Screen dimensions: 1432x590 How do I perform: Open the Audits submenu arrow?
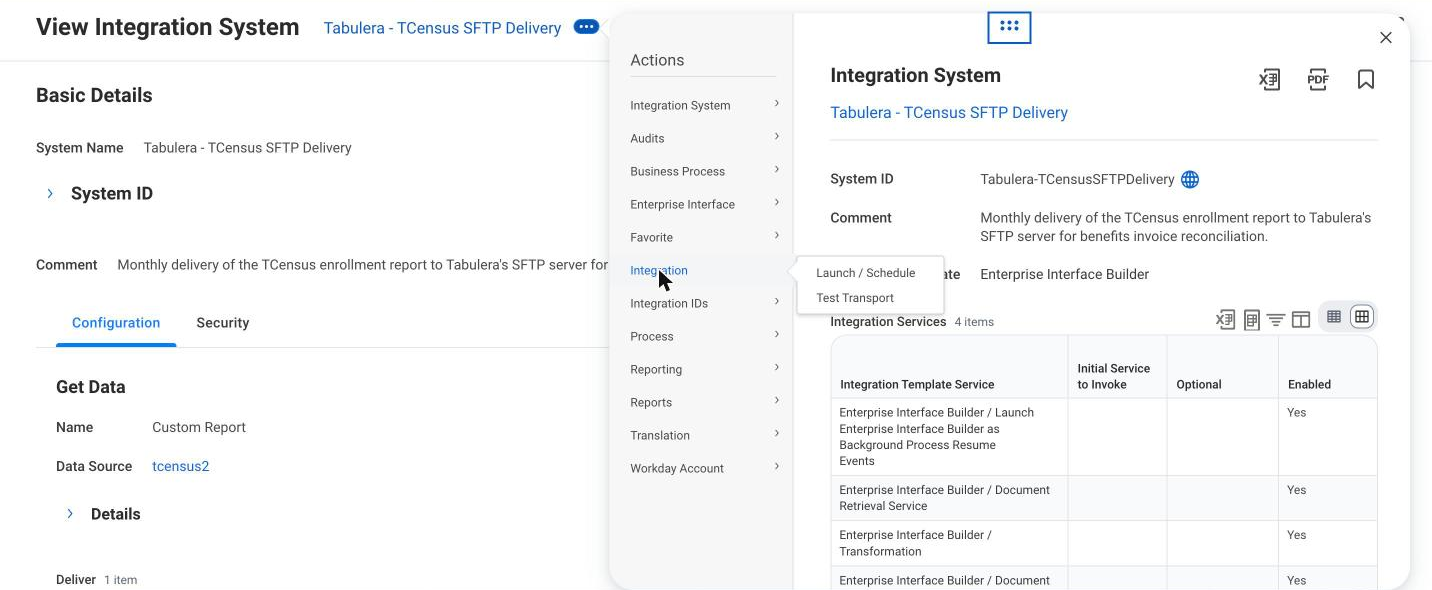777,137
